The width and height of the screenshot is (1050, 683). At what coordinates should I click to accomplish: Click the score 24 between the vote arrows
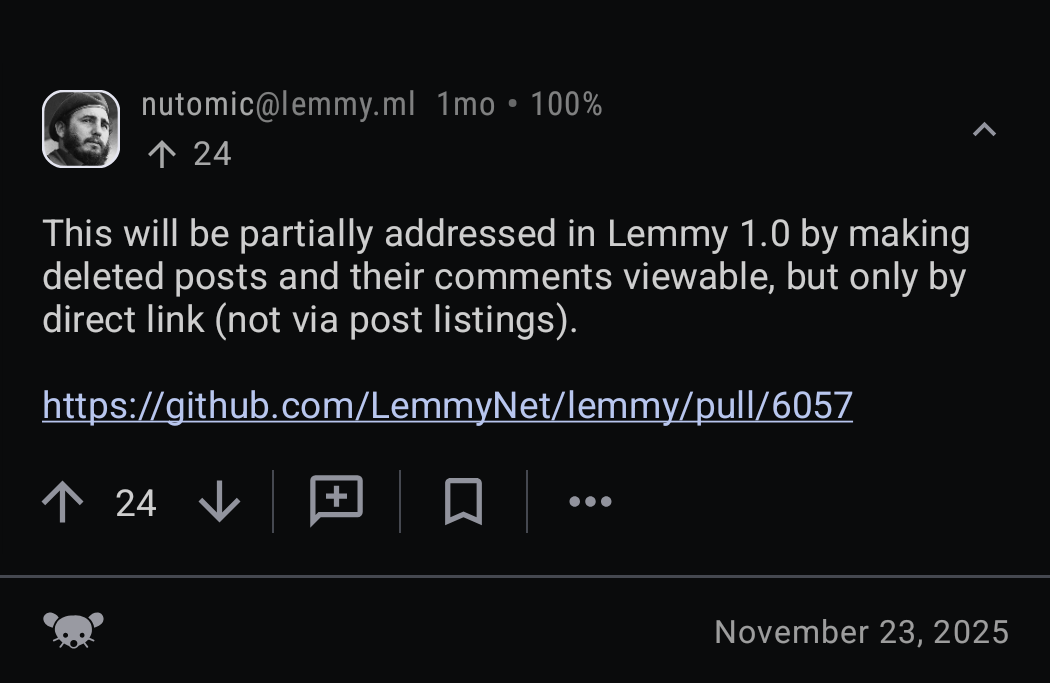tap(136, 503)
